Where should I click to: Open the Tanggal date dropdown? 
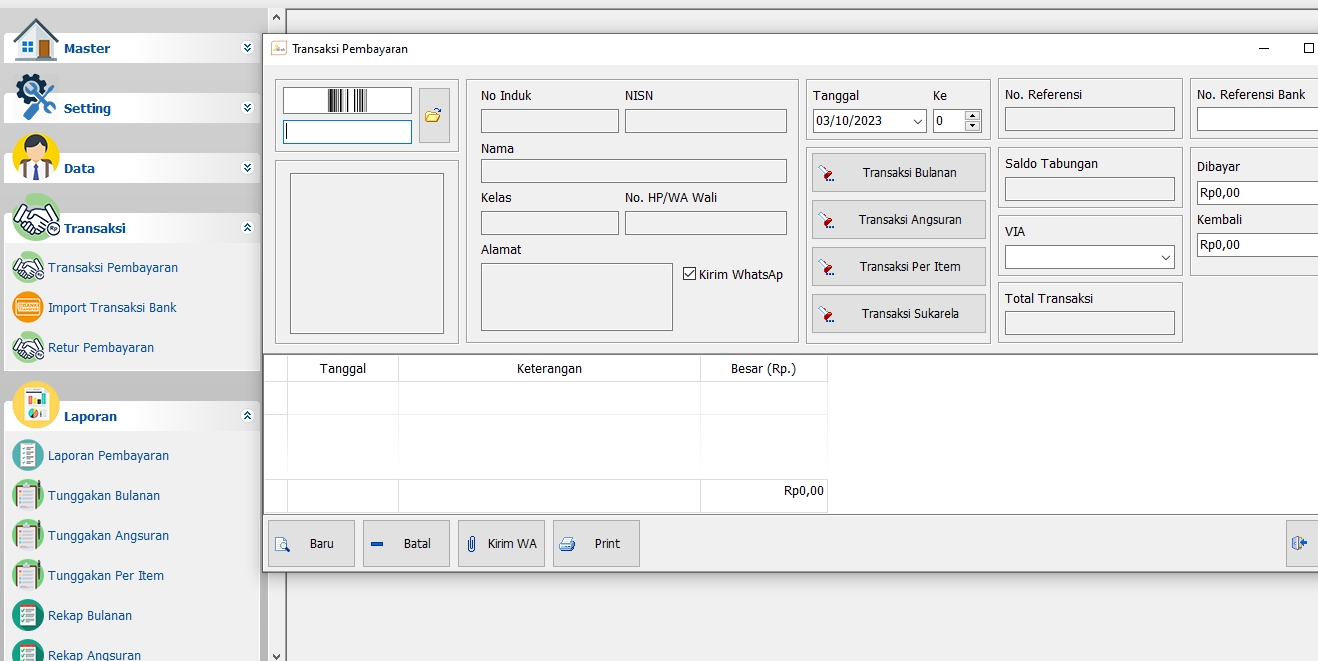918,121
